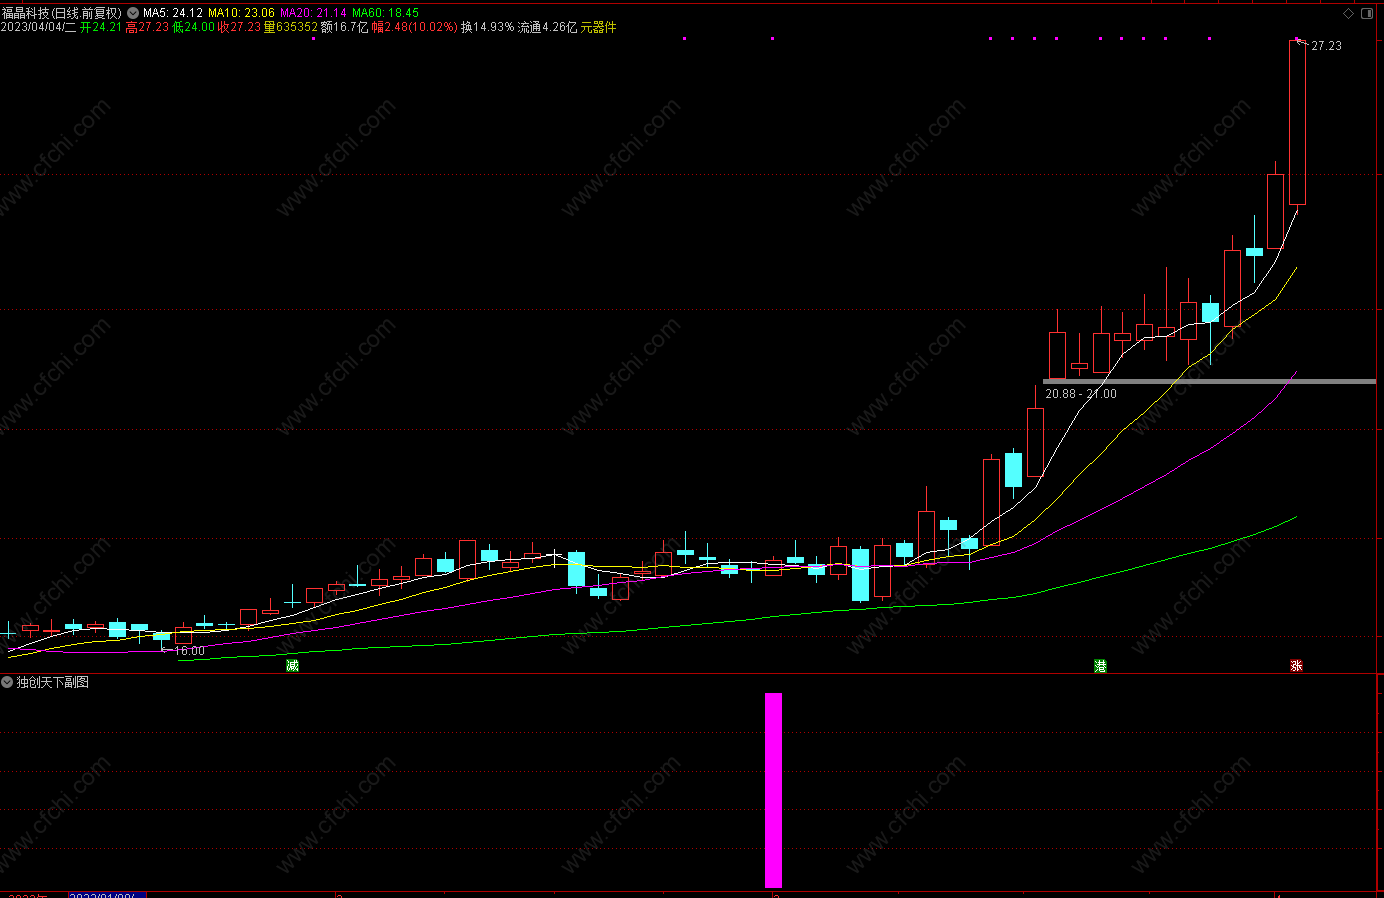Click the diamond icon at top right

click(x=1349, y=13)
